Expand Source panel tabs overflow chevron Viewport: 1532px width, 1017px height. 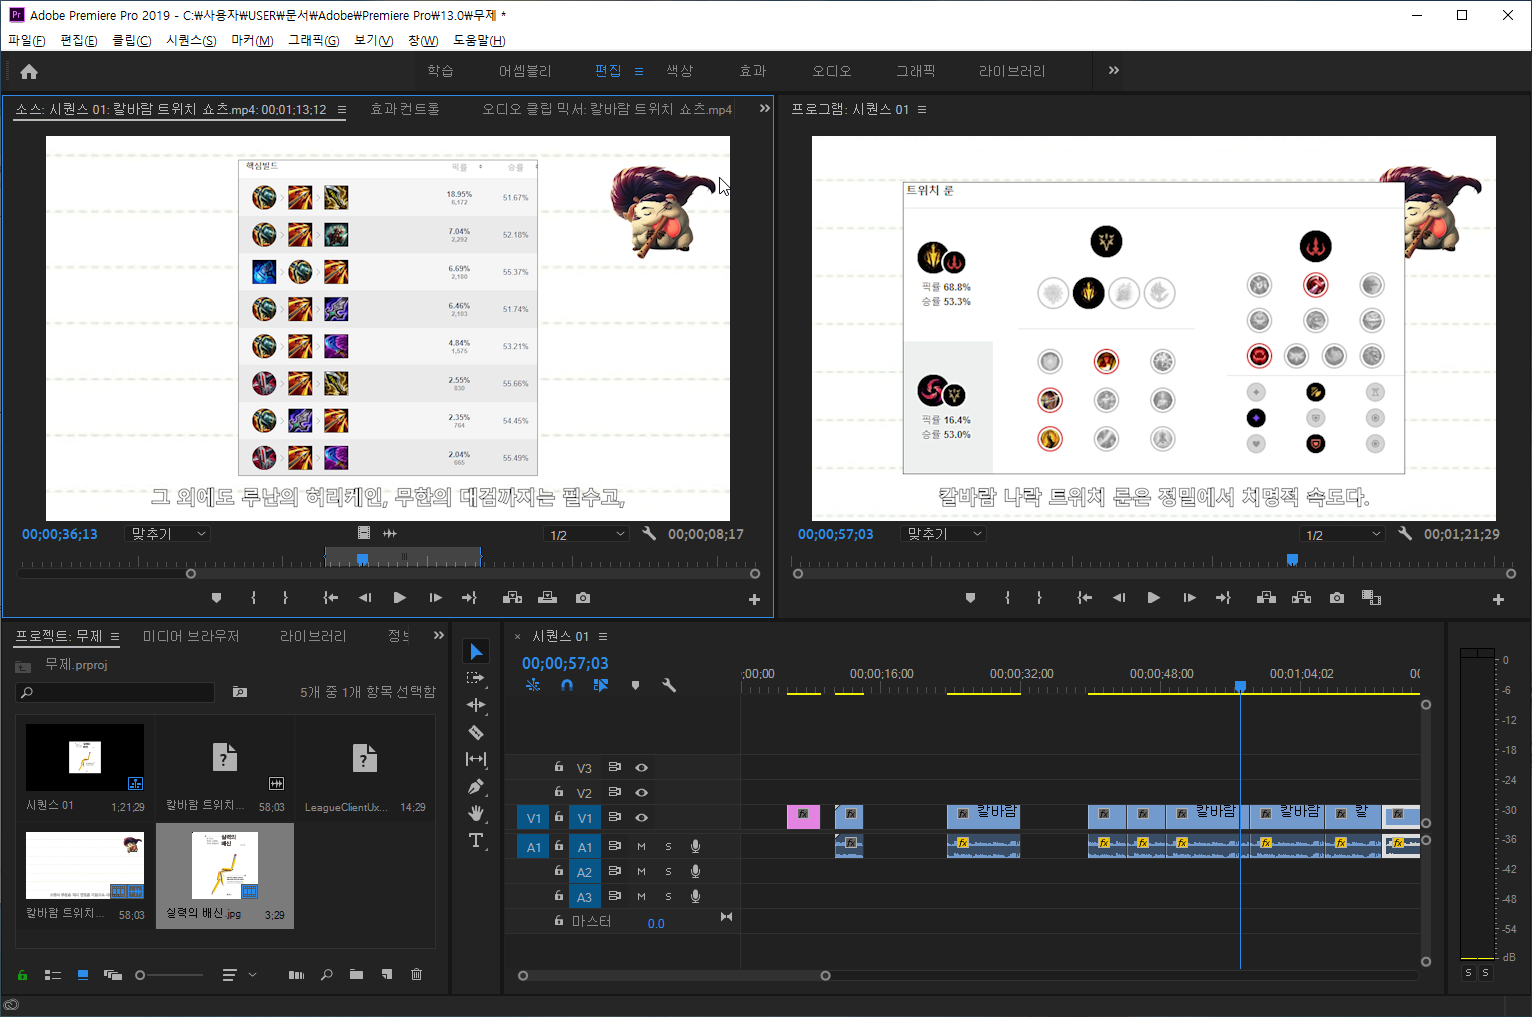(765, 108)
